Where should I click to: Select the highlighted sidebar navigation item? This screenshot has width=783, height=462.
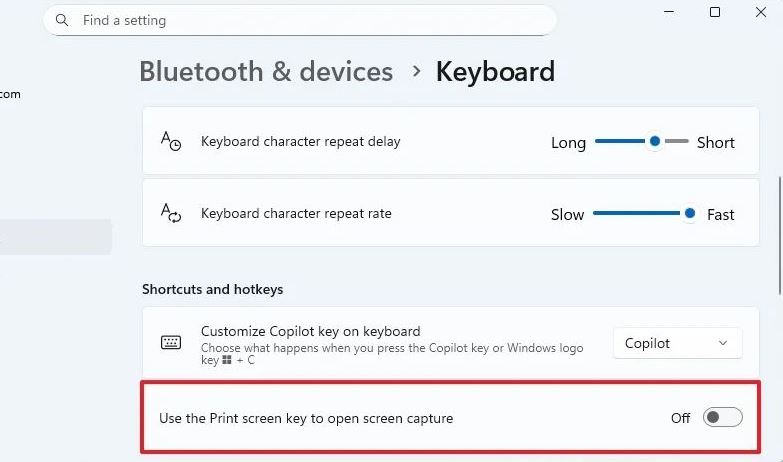coord(55,237)
